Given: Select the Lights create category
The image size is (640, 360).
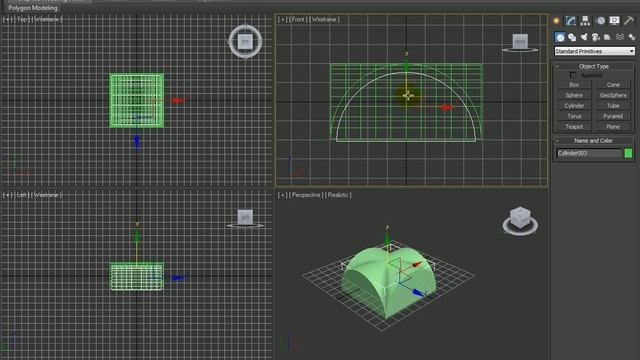Looking at the screenshot, I should point(584,37).
